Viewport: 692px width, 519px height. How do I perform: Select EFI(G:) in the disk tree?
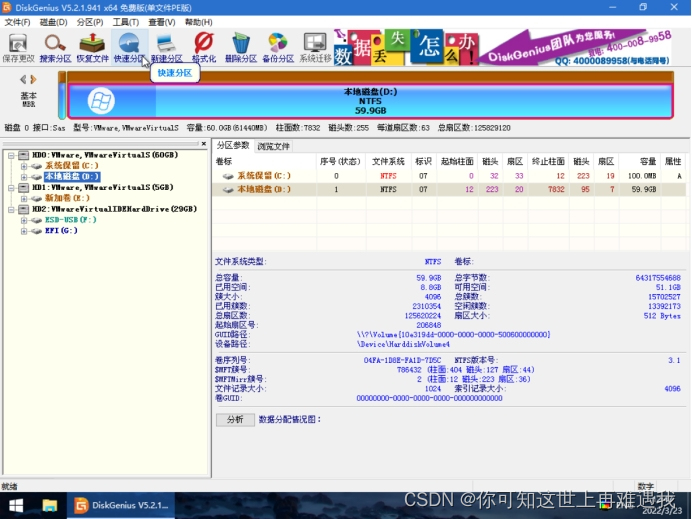[x=61, y=230]
